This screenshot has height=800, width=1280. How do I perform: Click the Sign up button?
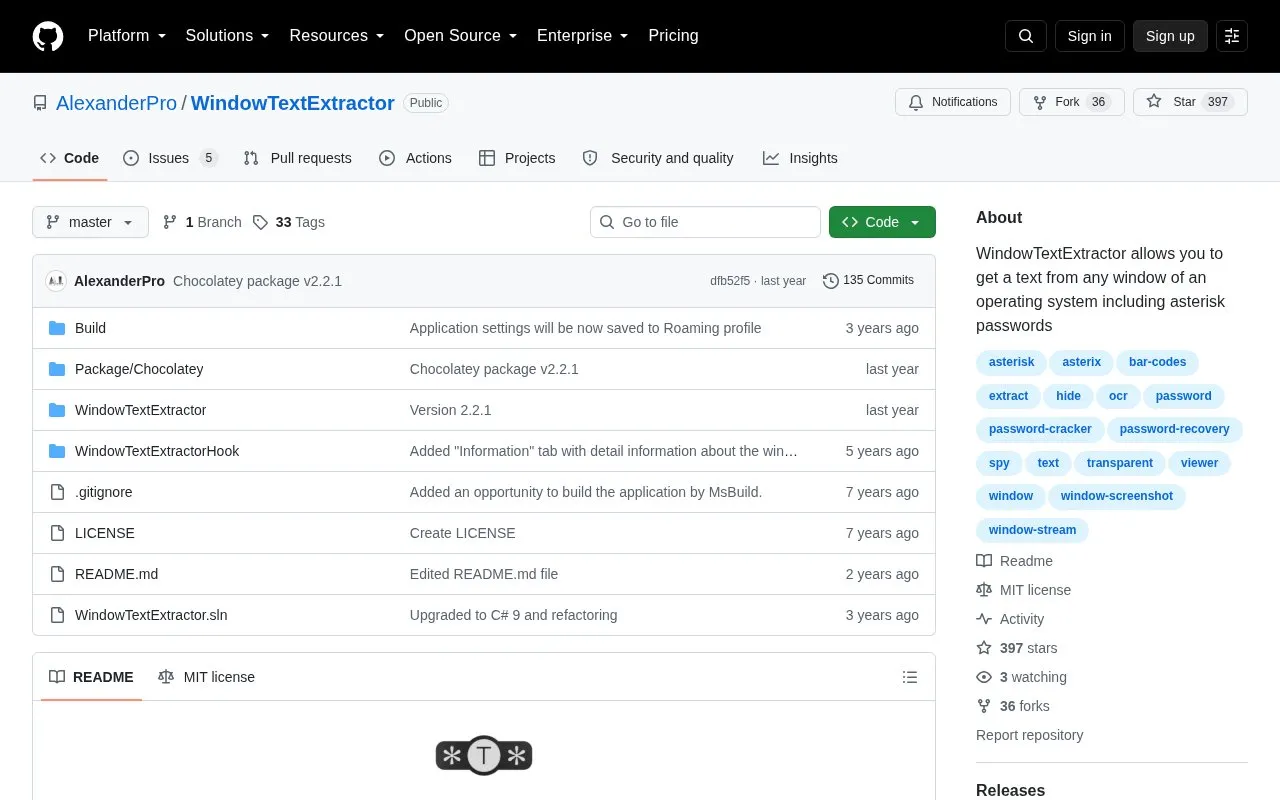click(x=1170, y=36)
